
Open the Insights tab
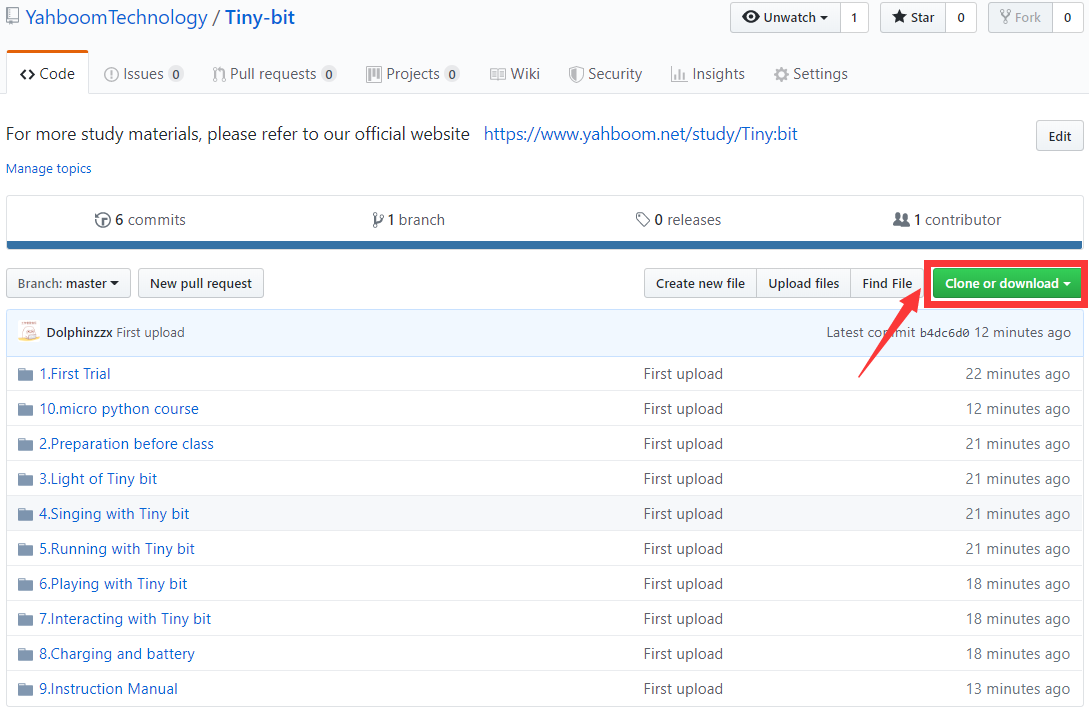point(708,74)
